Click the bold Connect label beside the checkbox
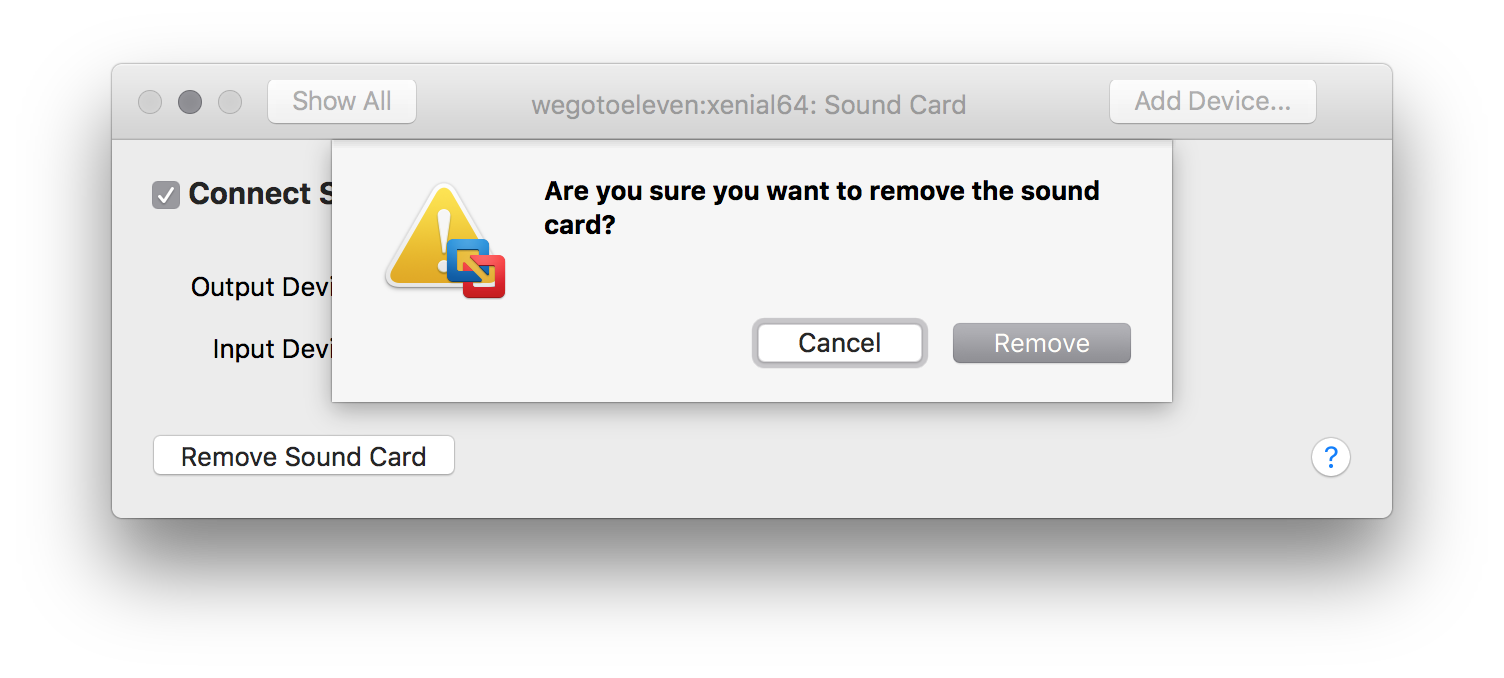Viewport: 1504px width, 678px height. point(260,193)
